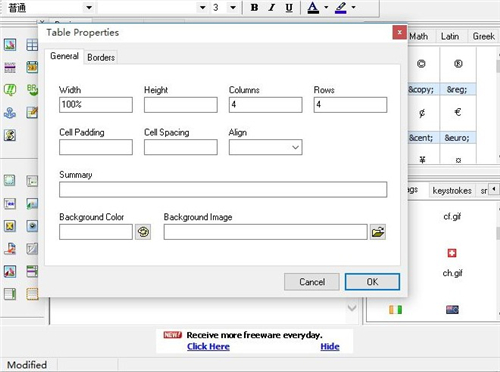Click the Background Color field

pyautogui.click(x=96, y=232)
